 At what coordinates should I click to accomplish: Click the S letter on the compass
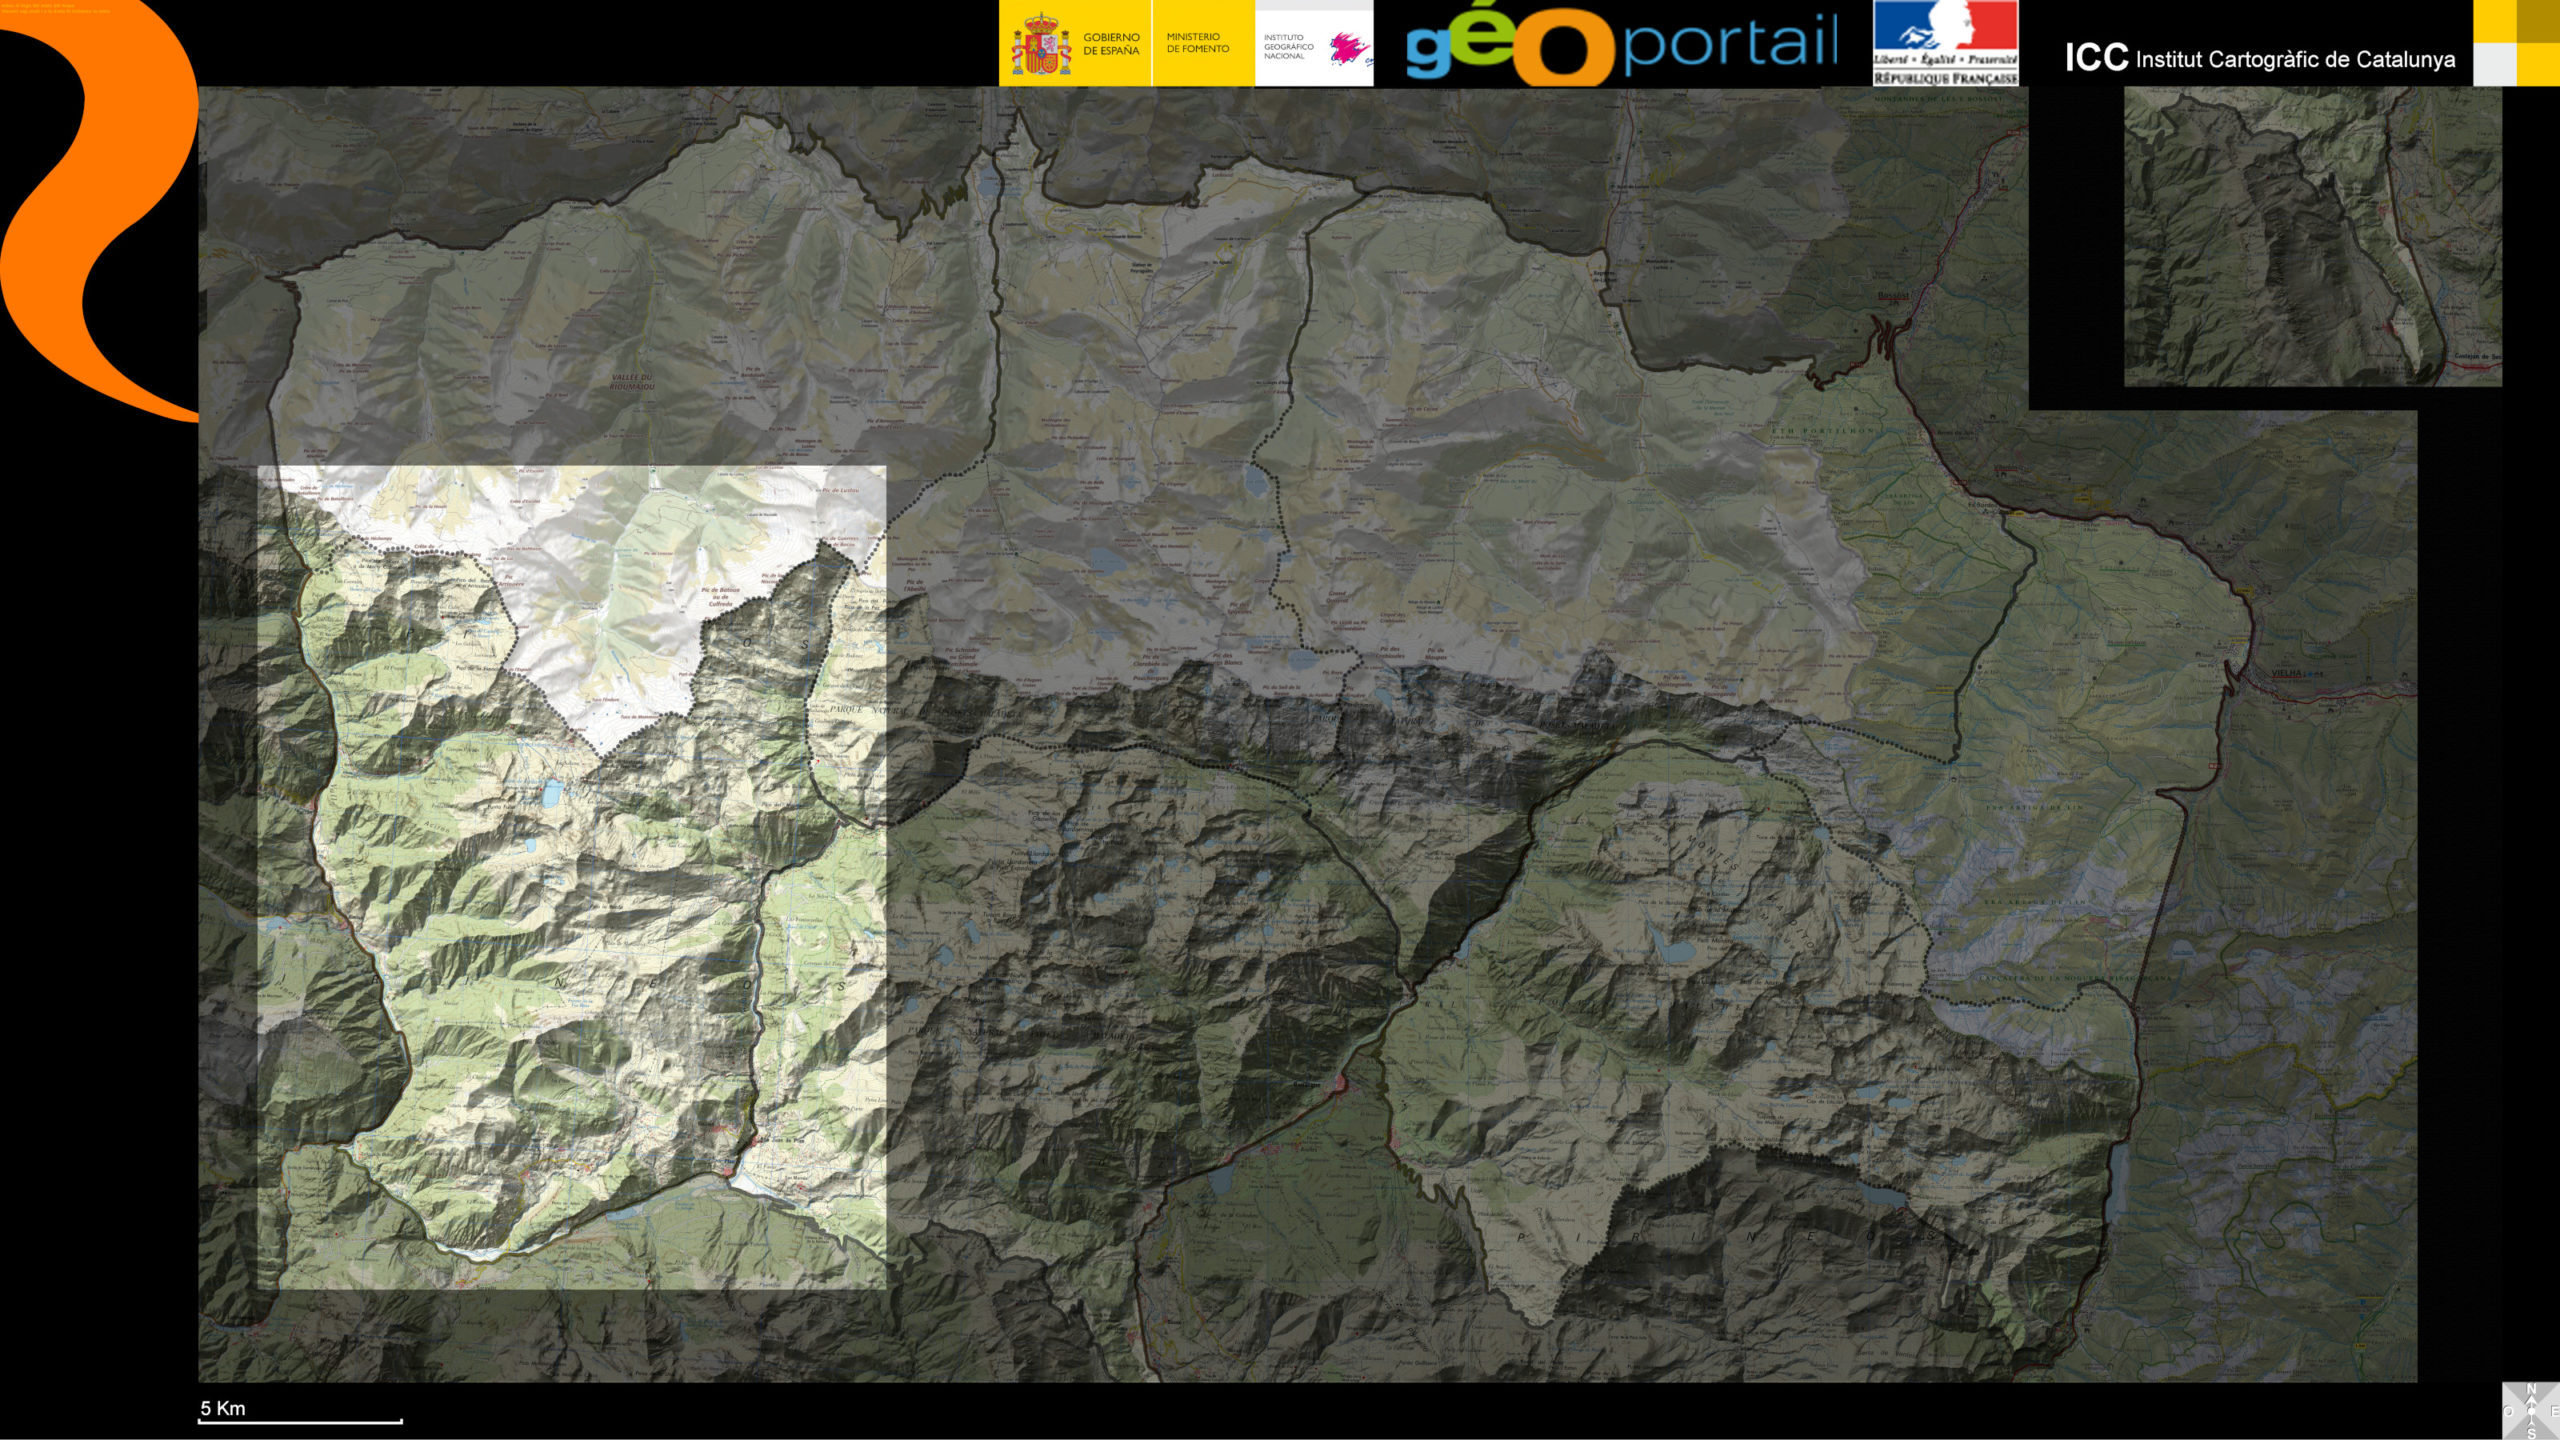pyautogui.click(x=2531, y=1434)
